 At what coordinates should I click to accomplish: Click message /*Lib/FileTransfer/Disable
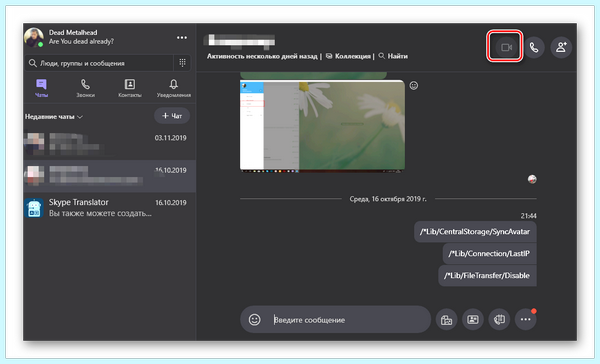coord(487,276)
